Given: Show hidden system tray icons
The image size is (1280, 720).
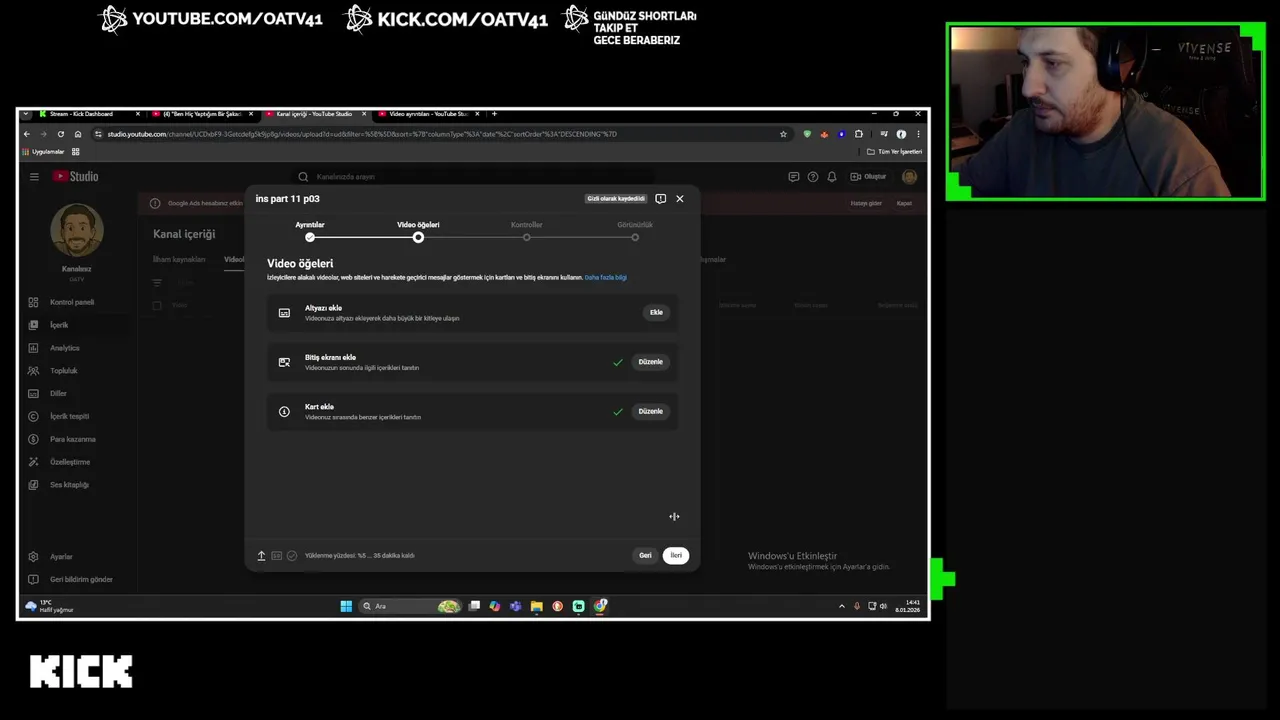Looking at the screenshot, I should [x=841, y=606].
